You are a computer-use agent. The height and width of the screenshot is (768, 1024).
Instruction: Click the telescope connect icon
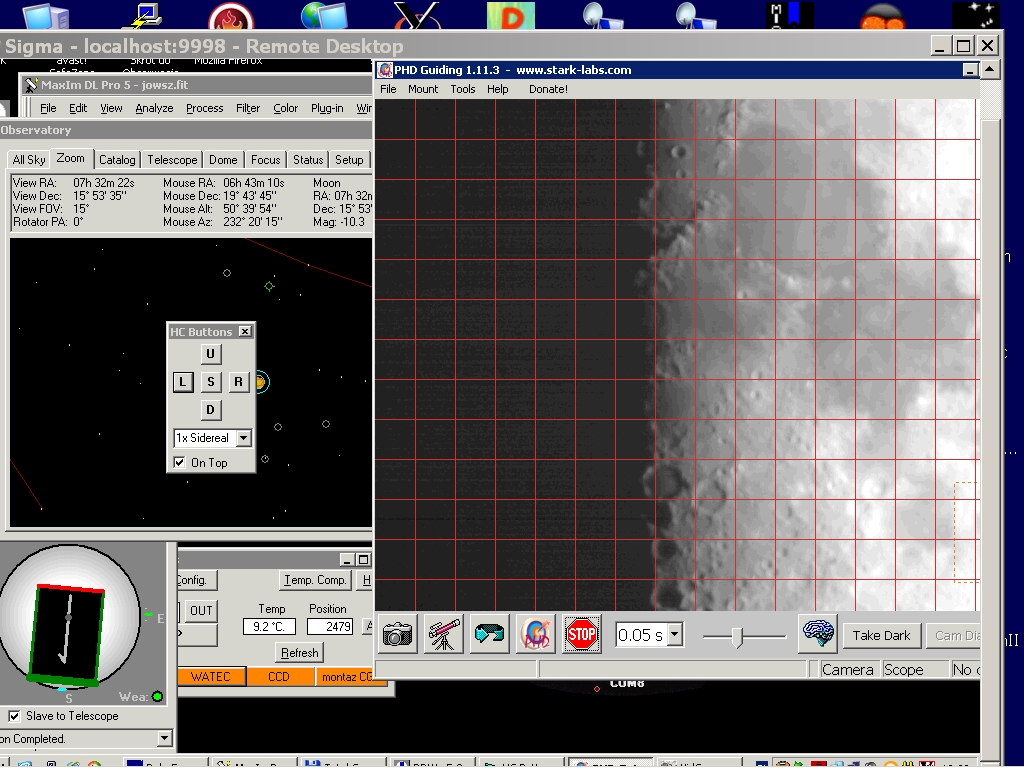443,635
